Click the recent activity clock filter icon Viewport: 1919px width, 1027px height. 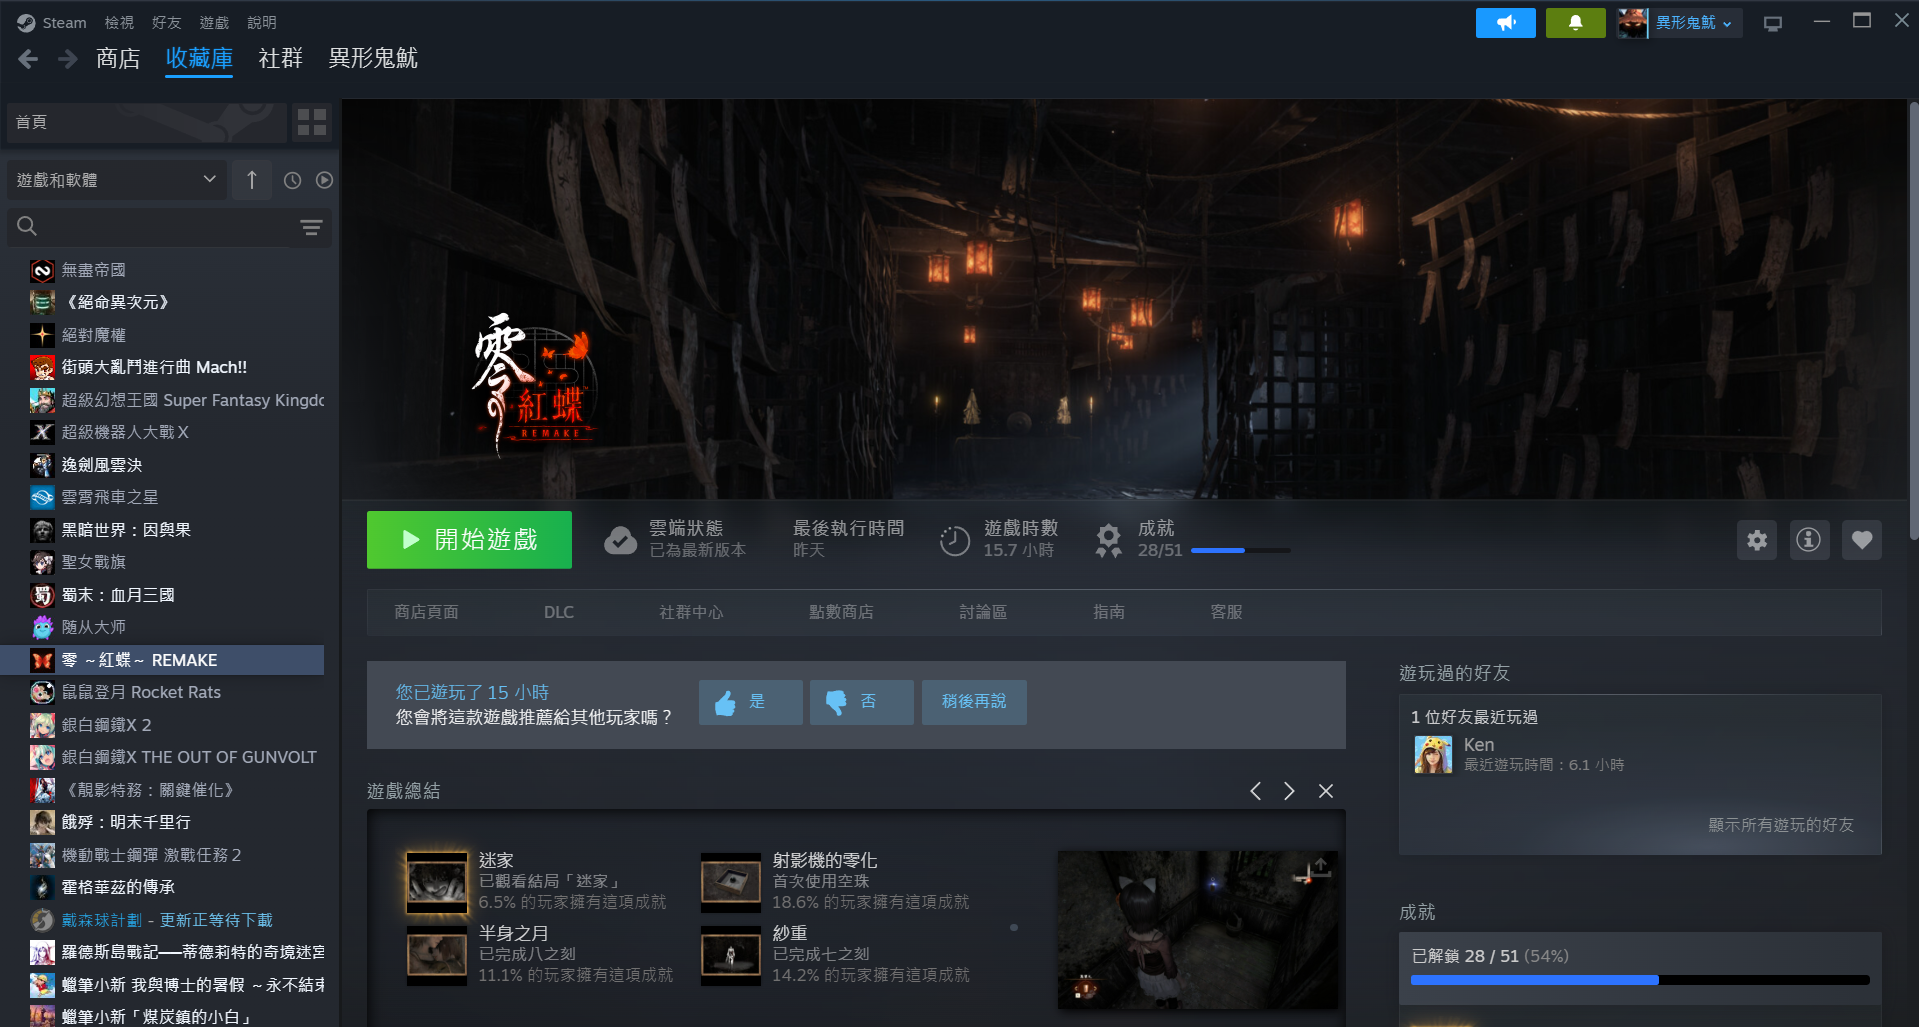(x=292, y=180)
